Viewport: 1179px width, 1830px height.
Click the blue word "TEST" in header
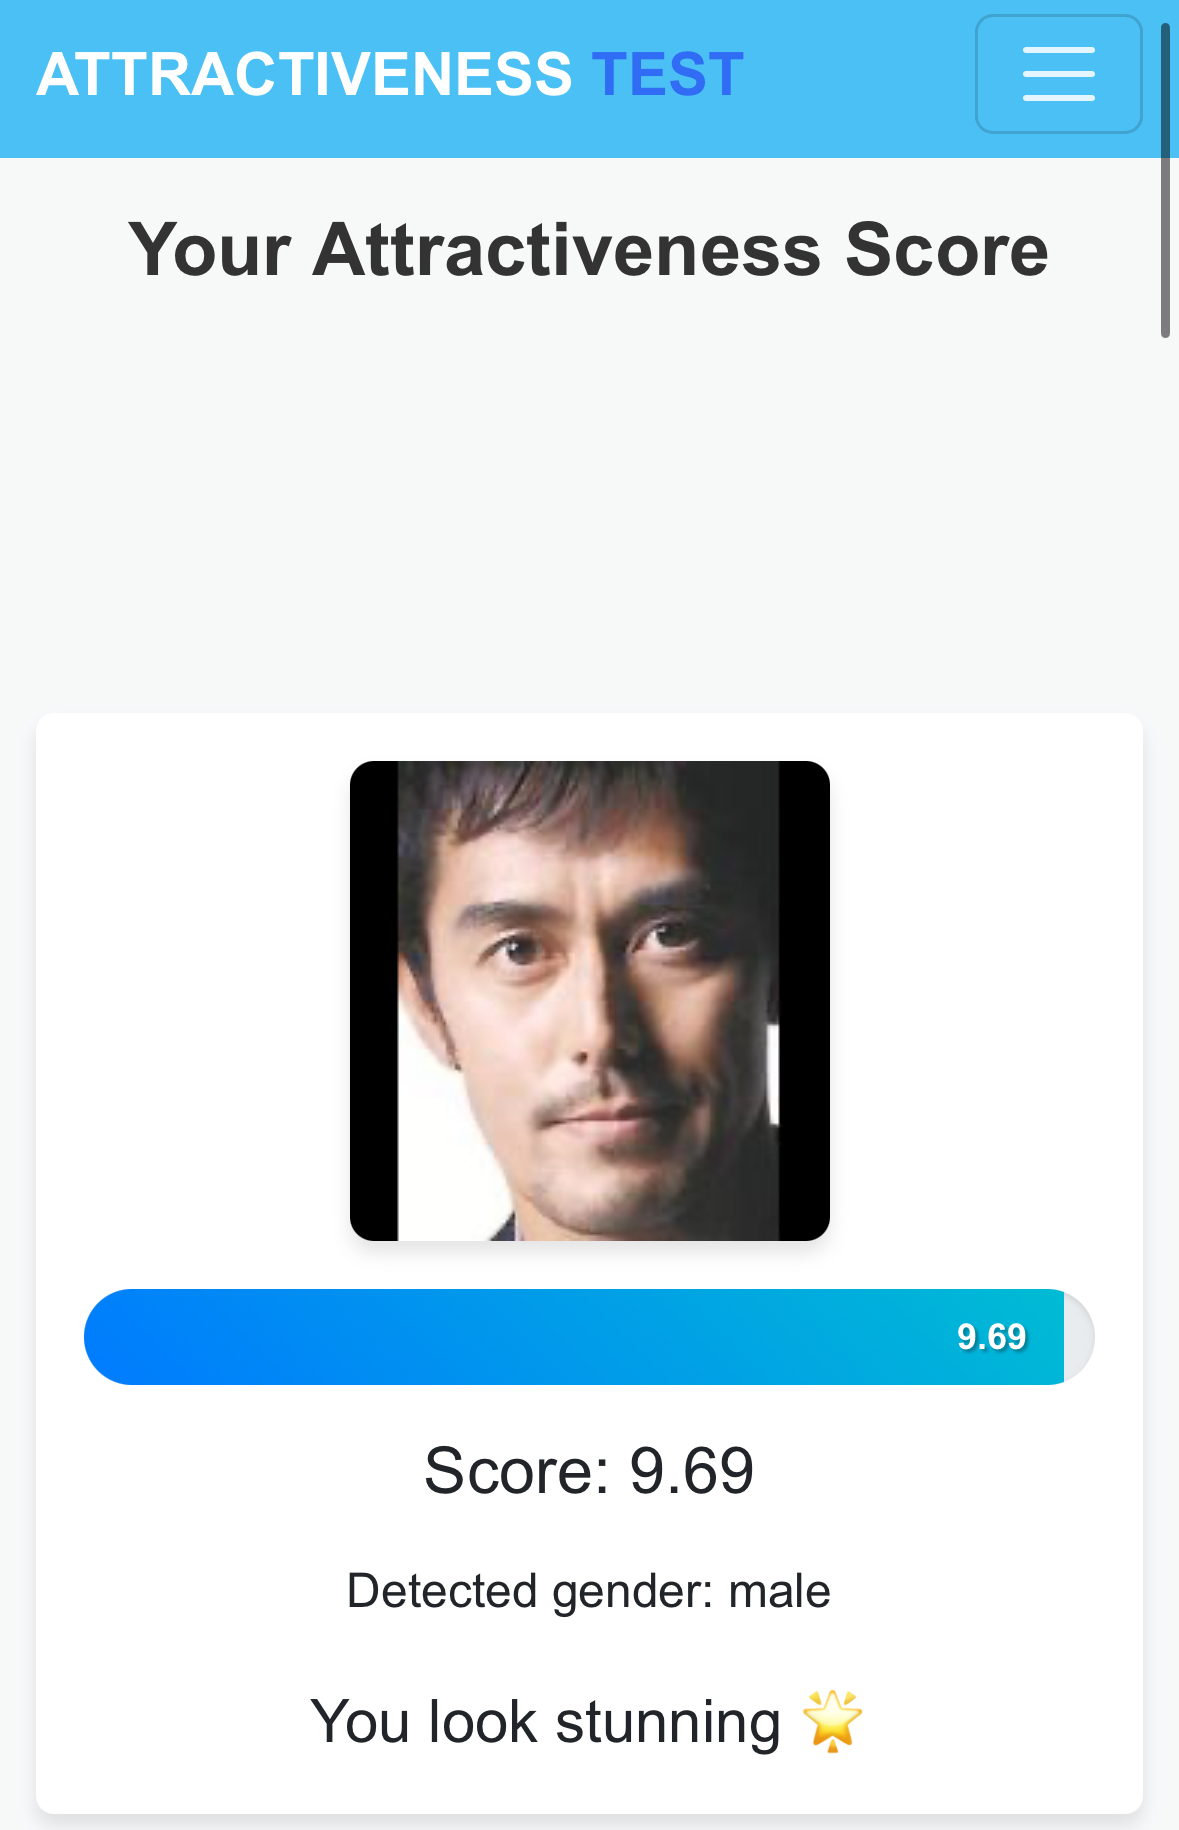click(667, 74)
